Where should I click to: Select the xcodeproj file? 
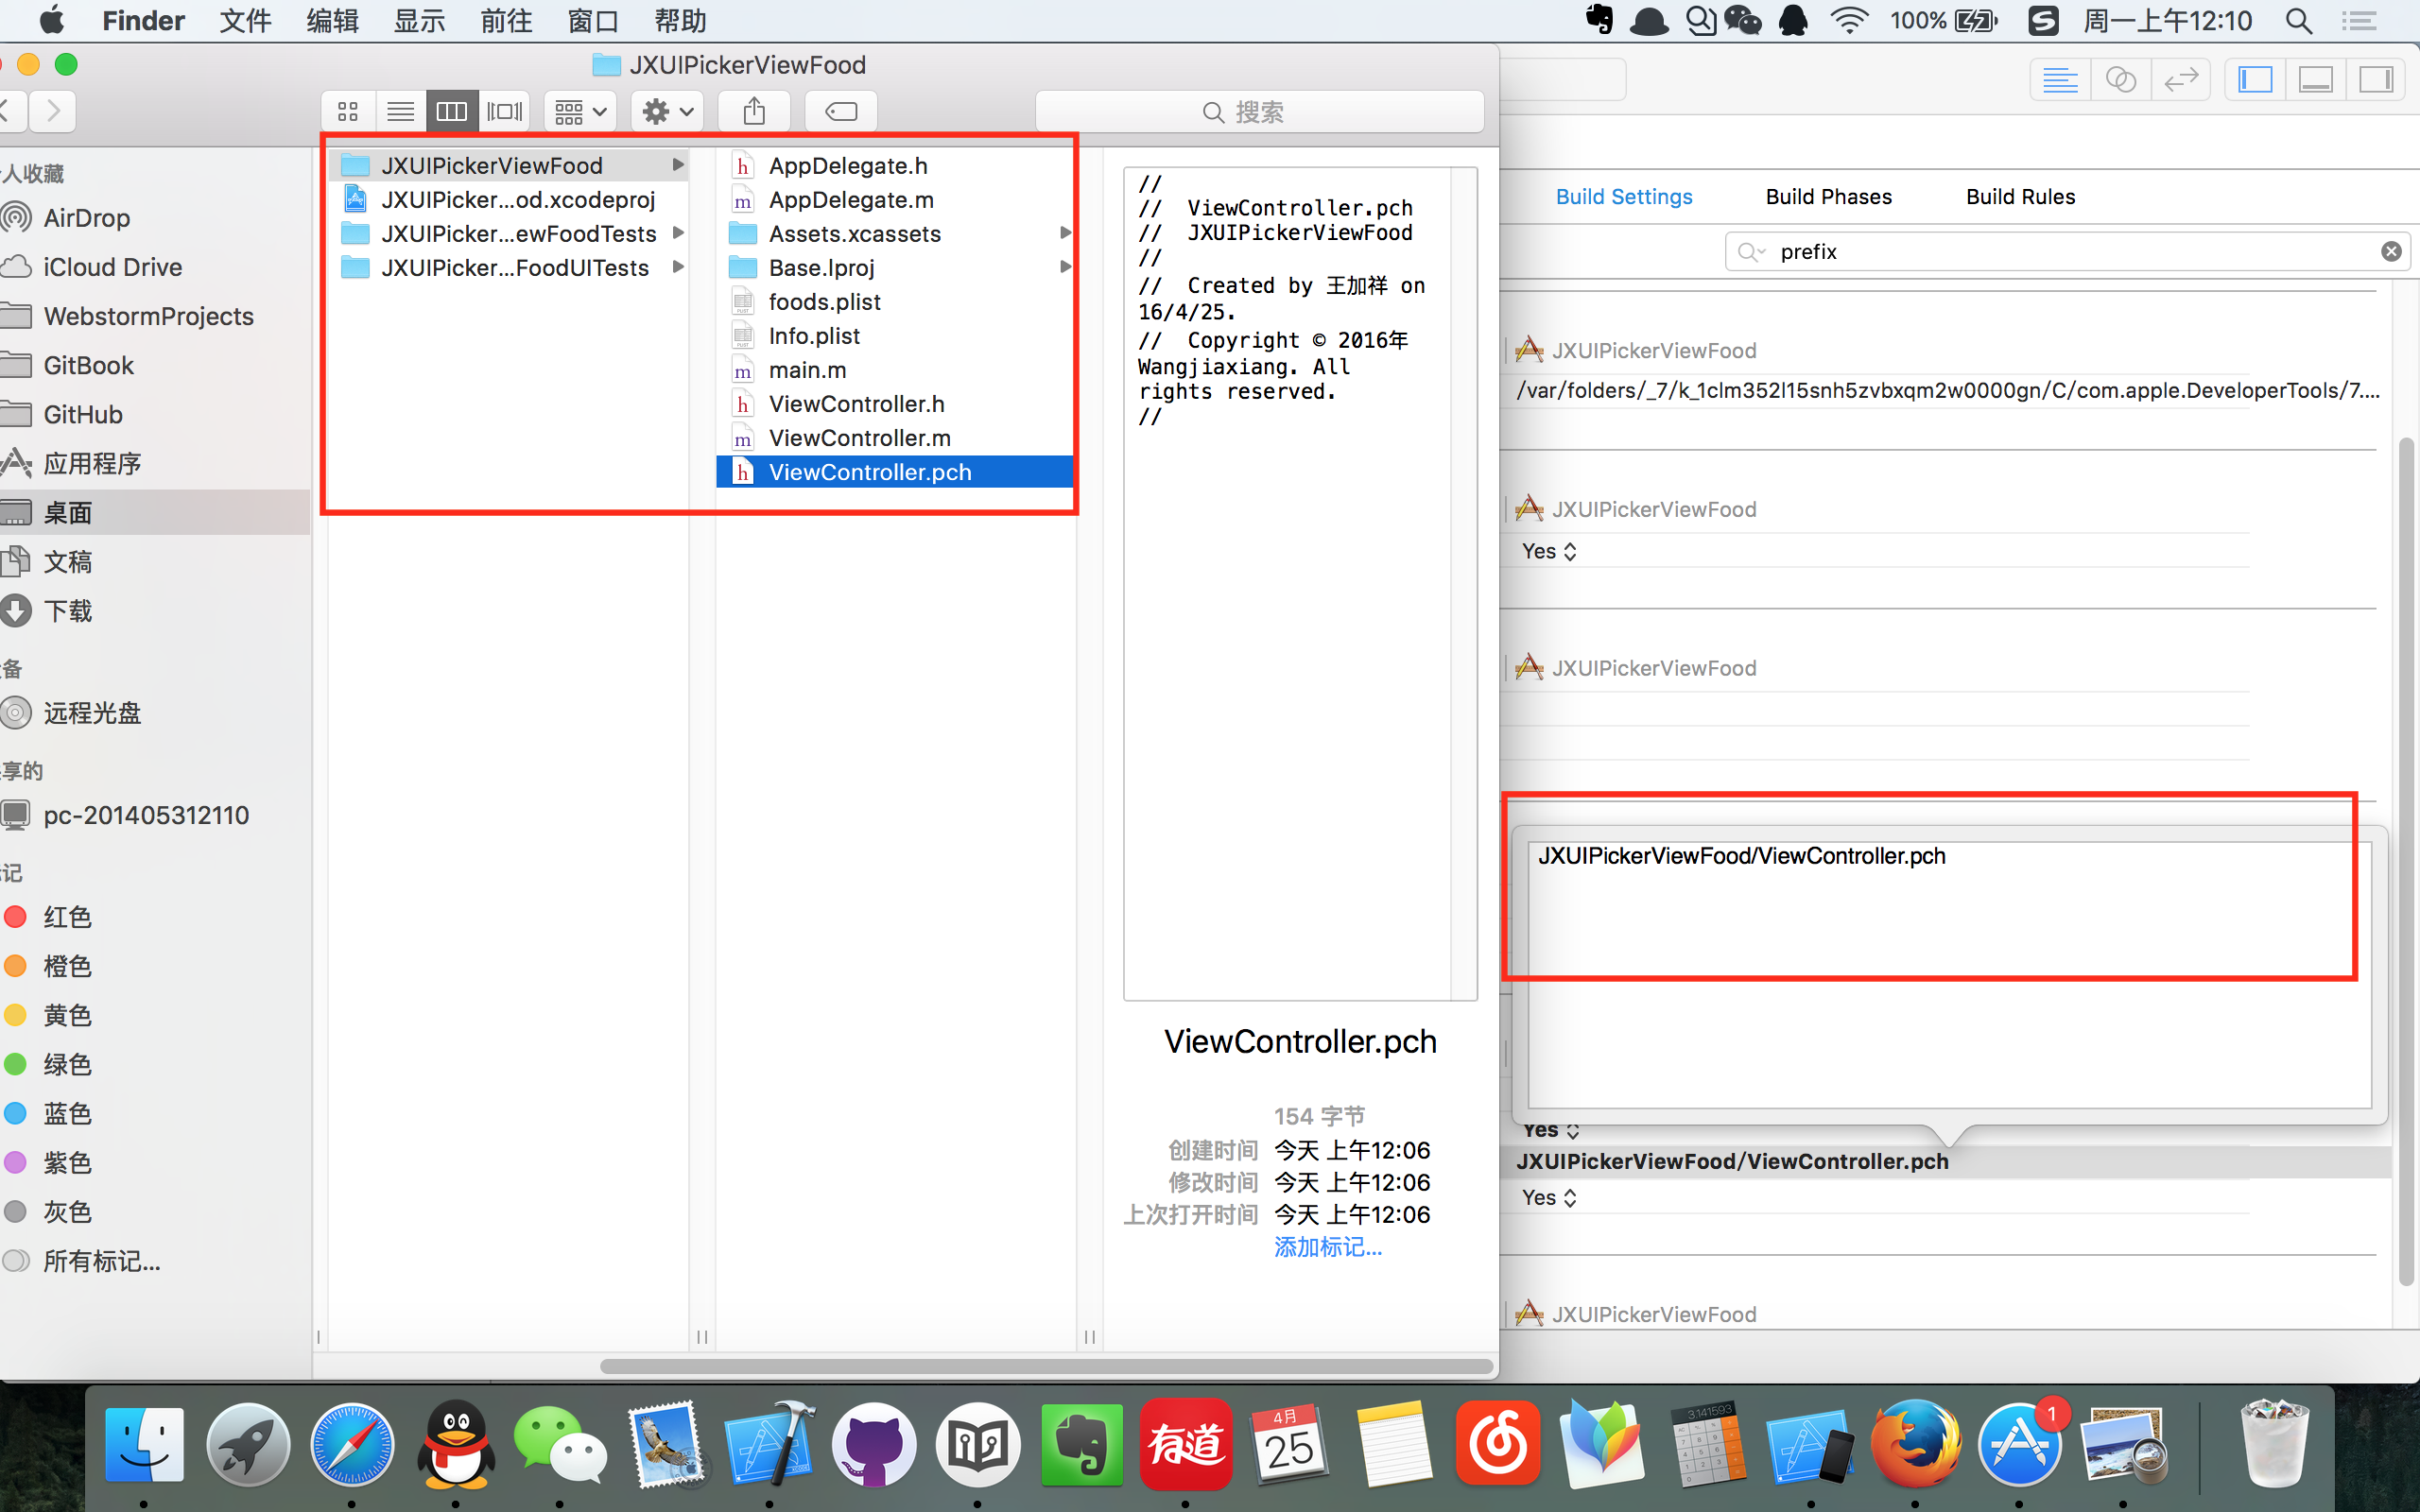click(x=509, y=199)
